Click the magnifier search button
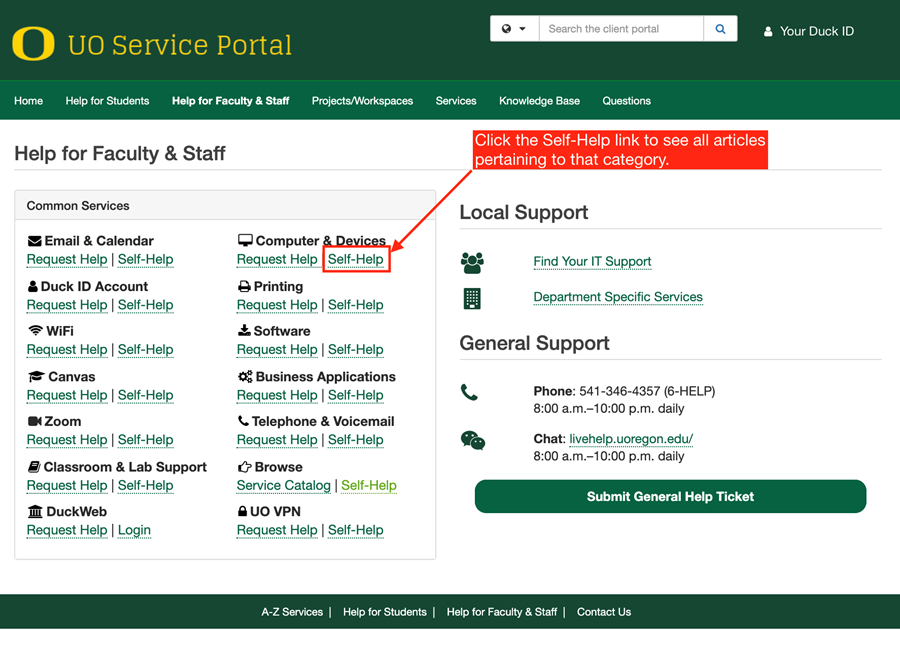The height and width of the screenshot is (647, 900). (720, 29)
